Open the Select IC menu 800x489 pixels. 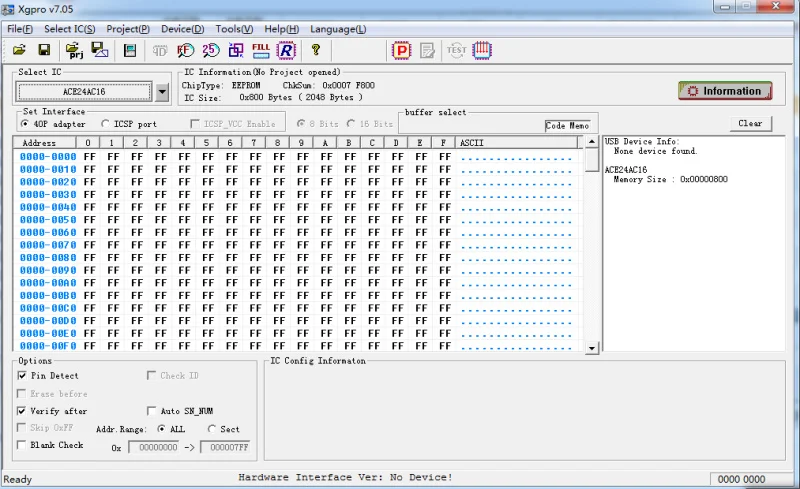point(69,29)
